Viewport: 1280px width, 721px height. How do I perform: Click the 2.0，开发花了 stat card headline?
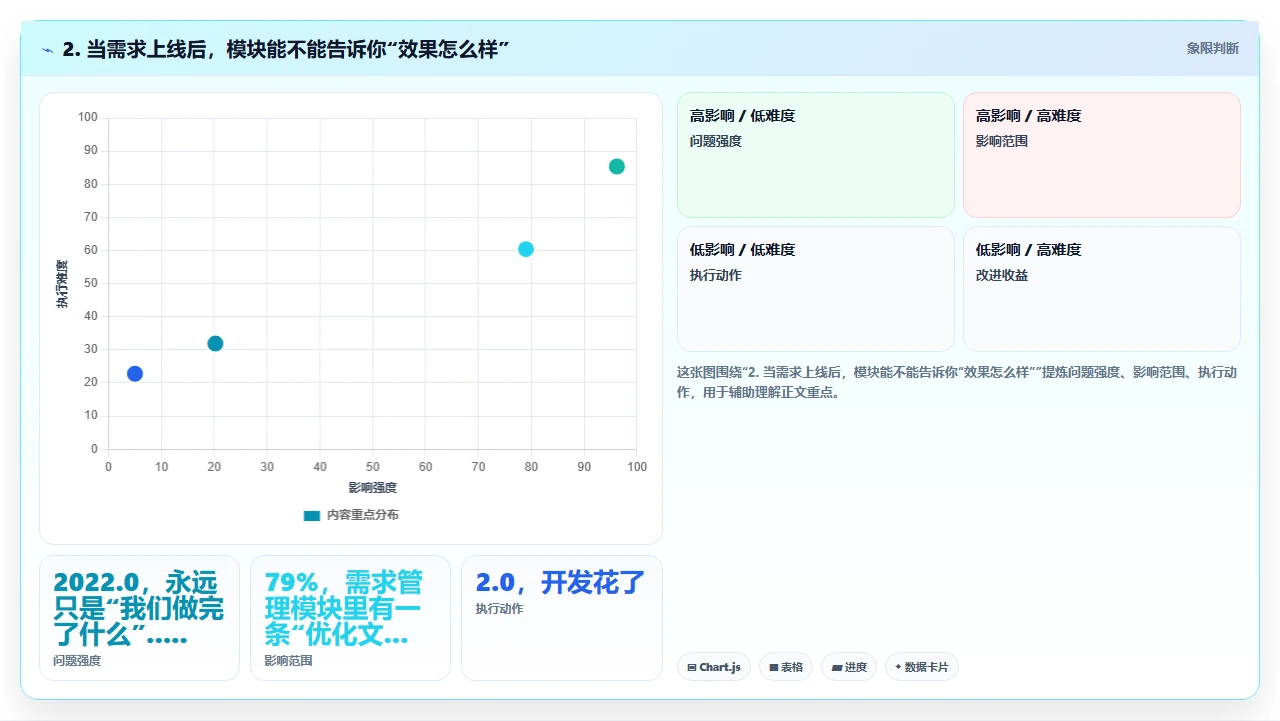click(560, 582)
